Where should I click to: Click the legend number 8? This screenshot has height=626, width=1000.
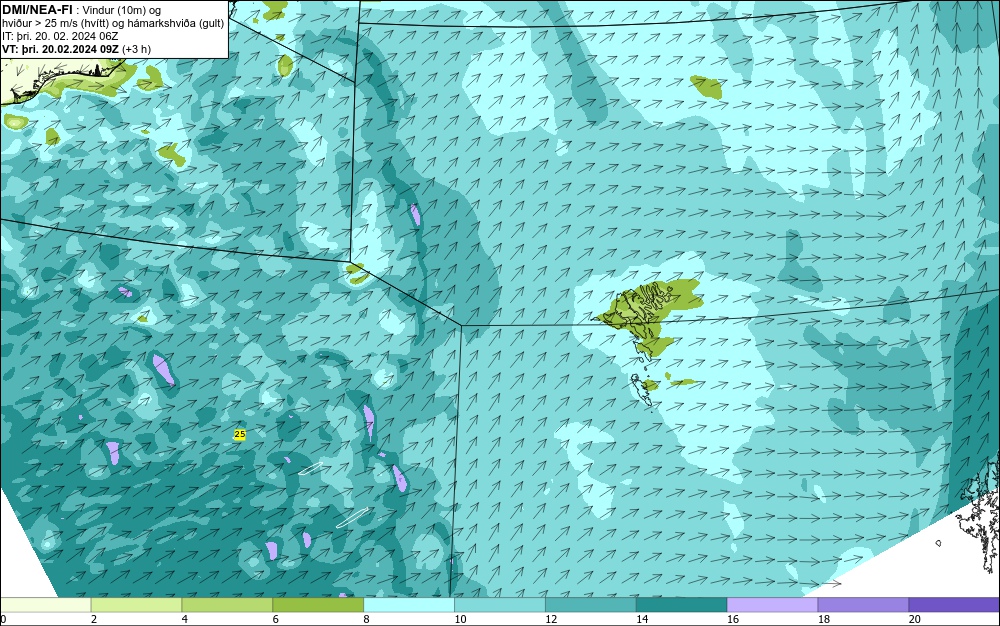(366, 620)
